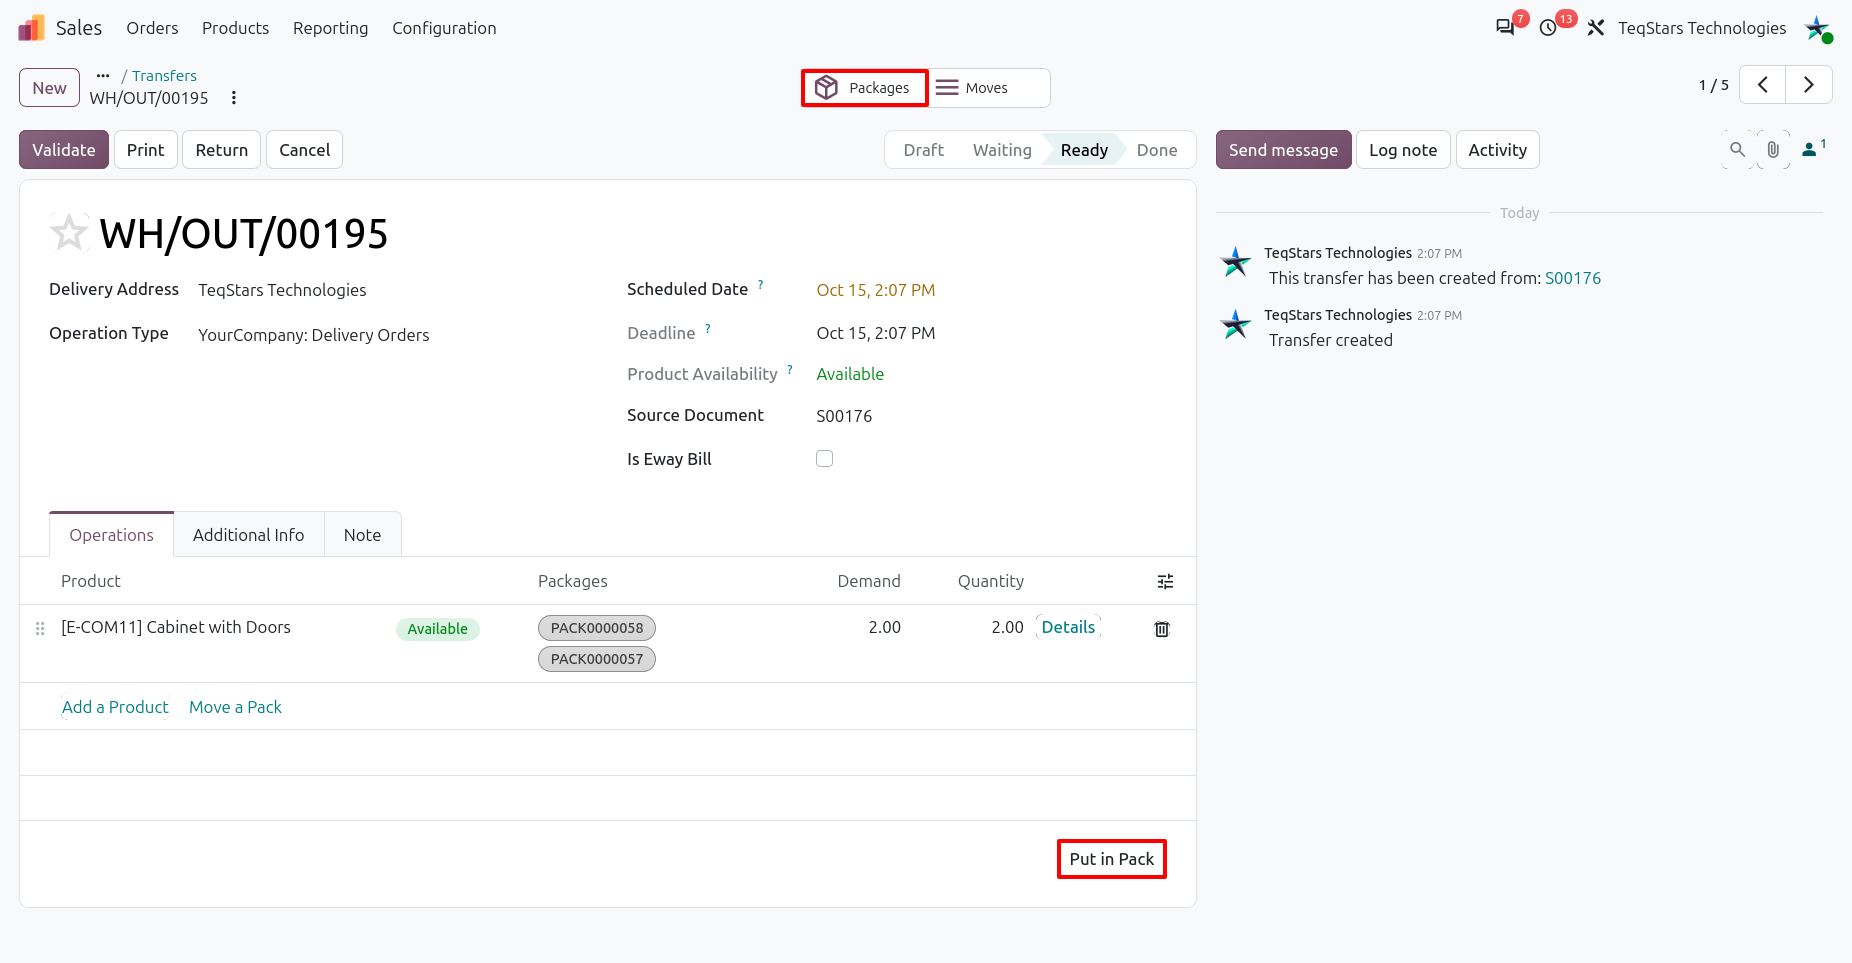Click the Operation Type field value

coord(314,335)
